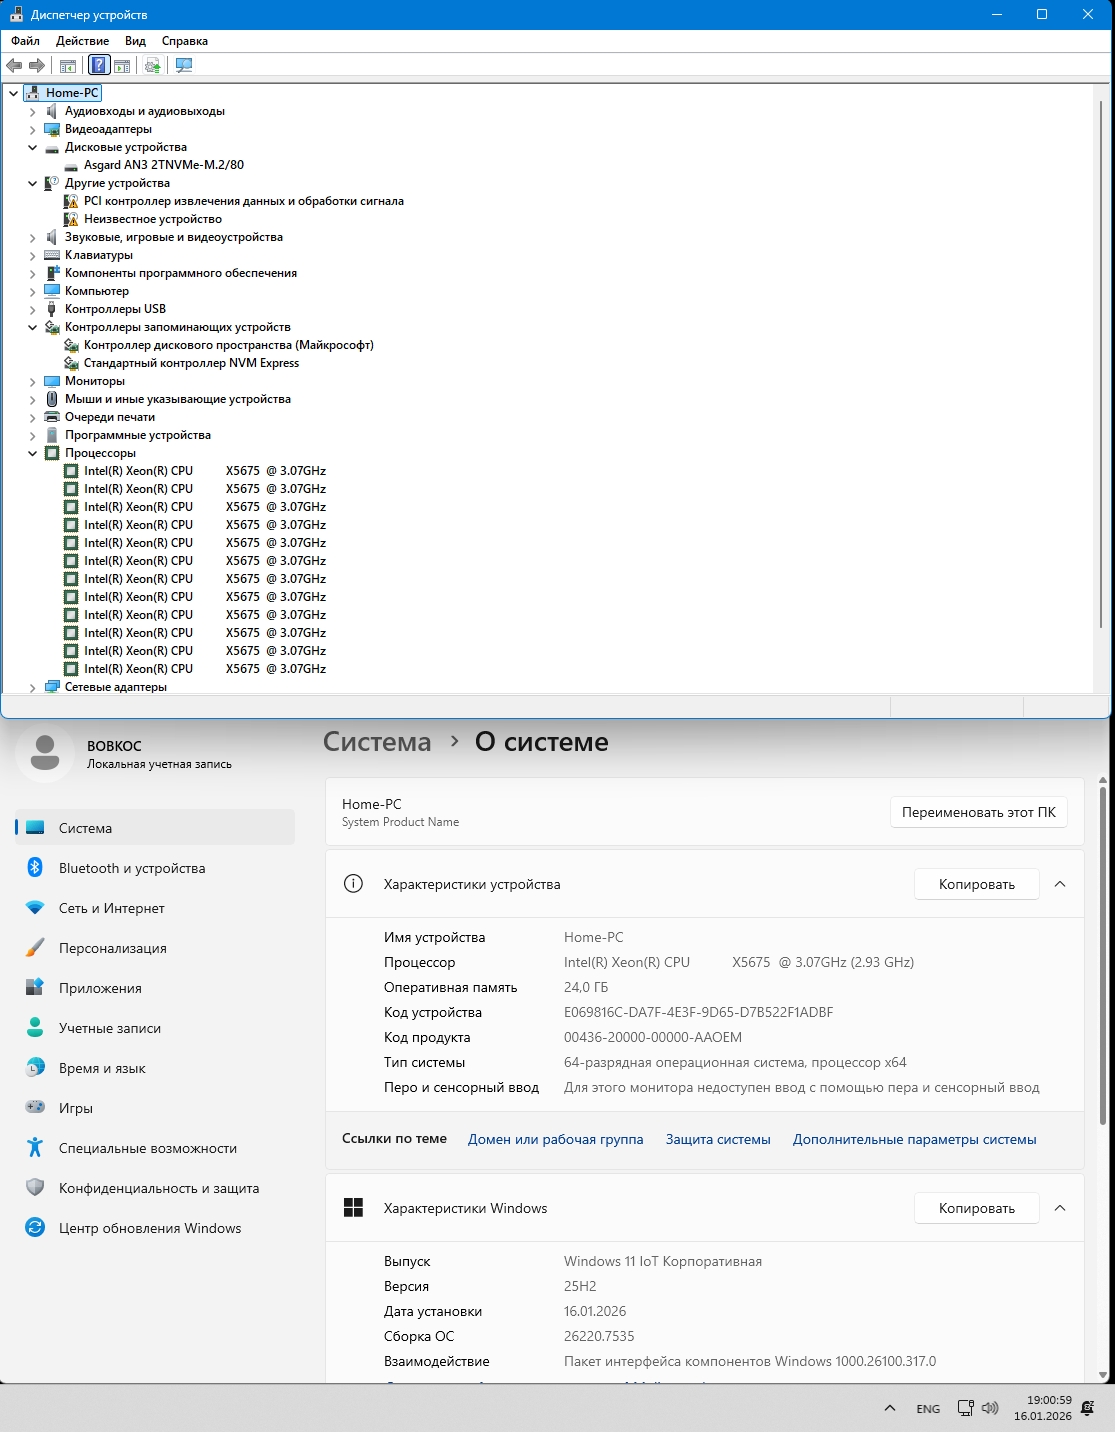Image resolution: width=1115 pixels, height=1432 pixels.
Task: Collapse the Другие устройства node
Action: coord(32,183)
